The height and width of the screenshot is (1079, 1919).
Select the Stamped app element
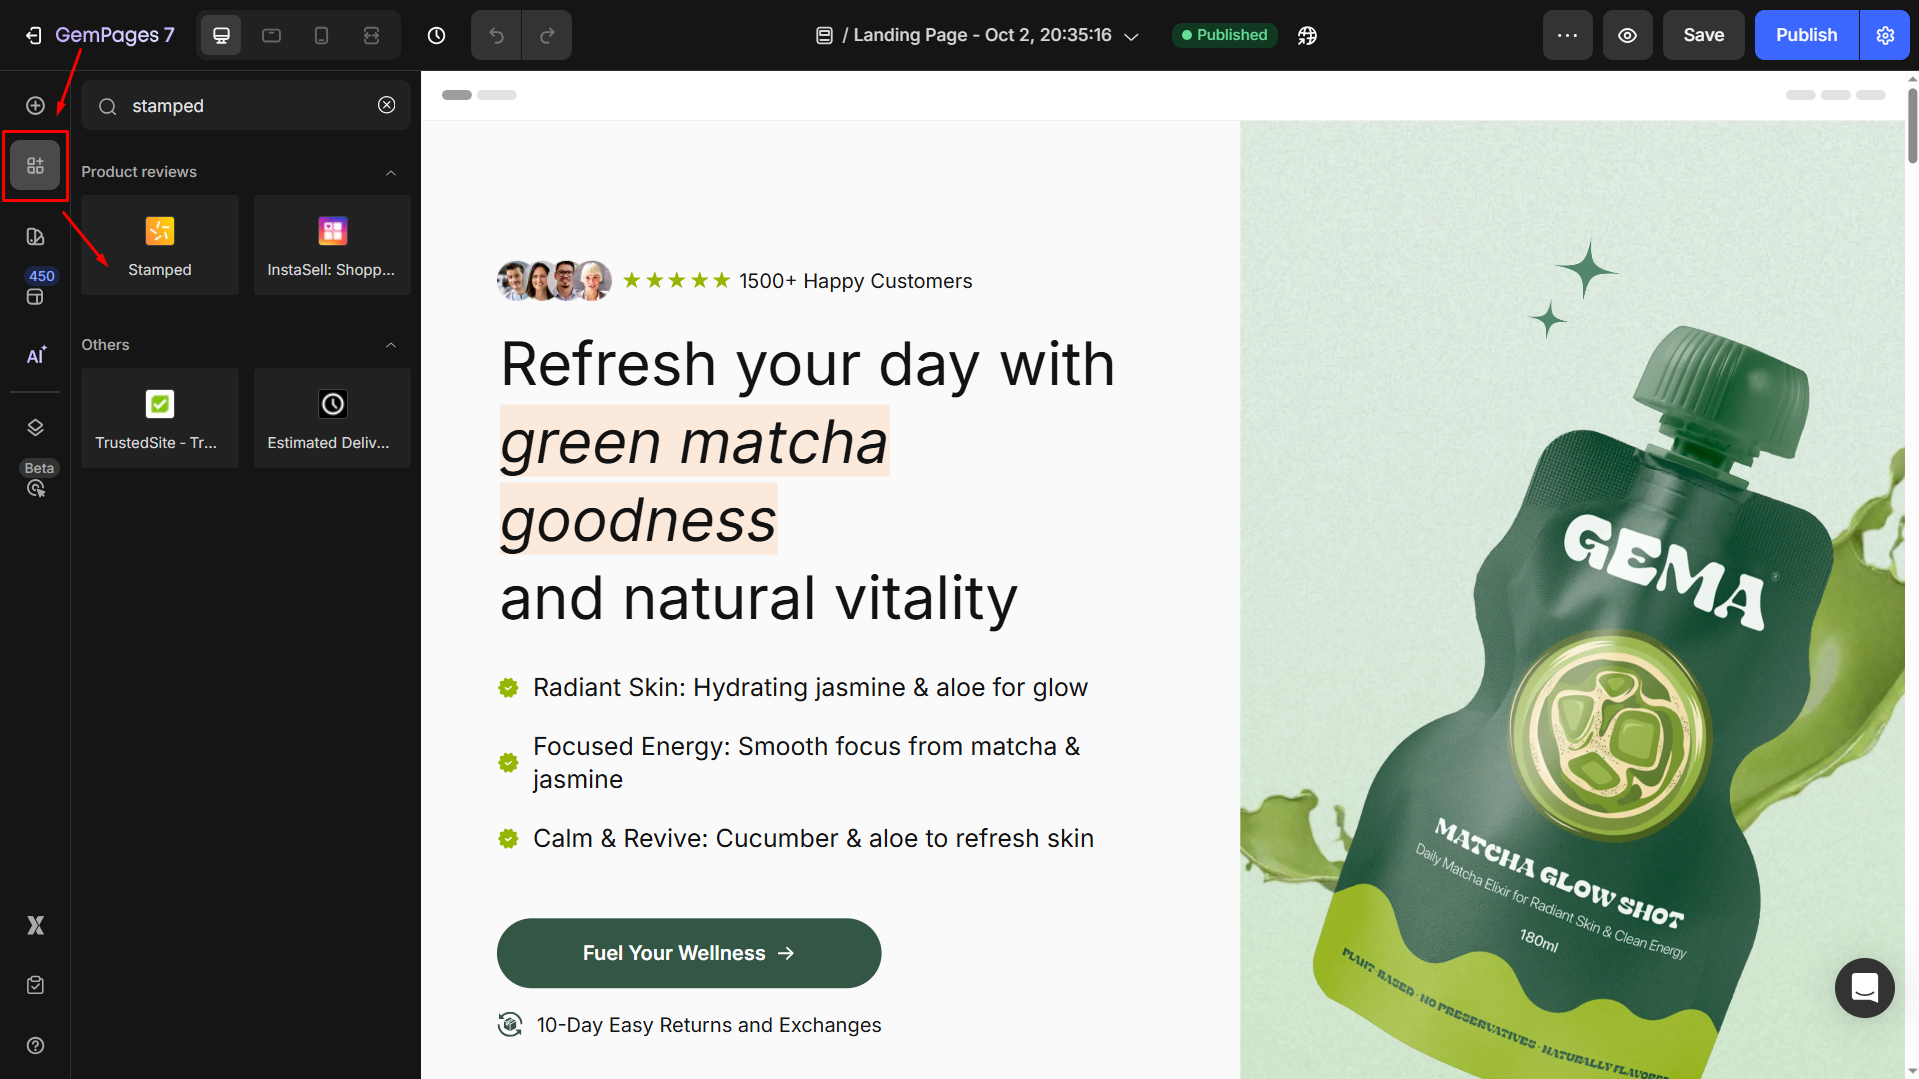tap(160, 245)
